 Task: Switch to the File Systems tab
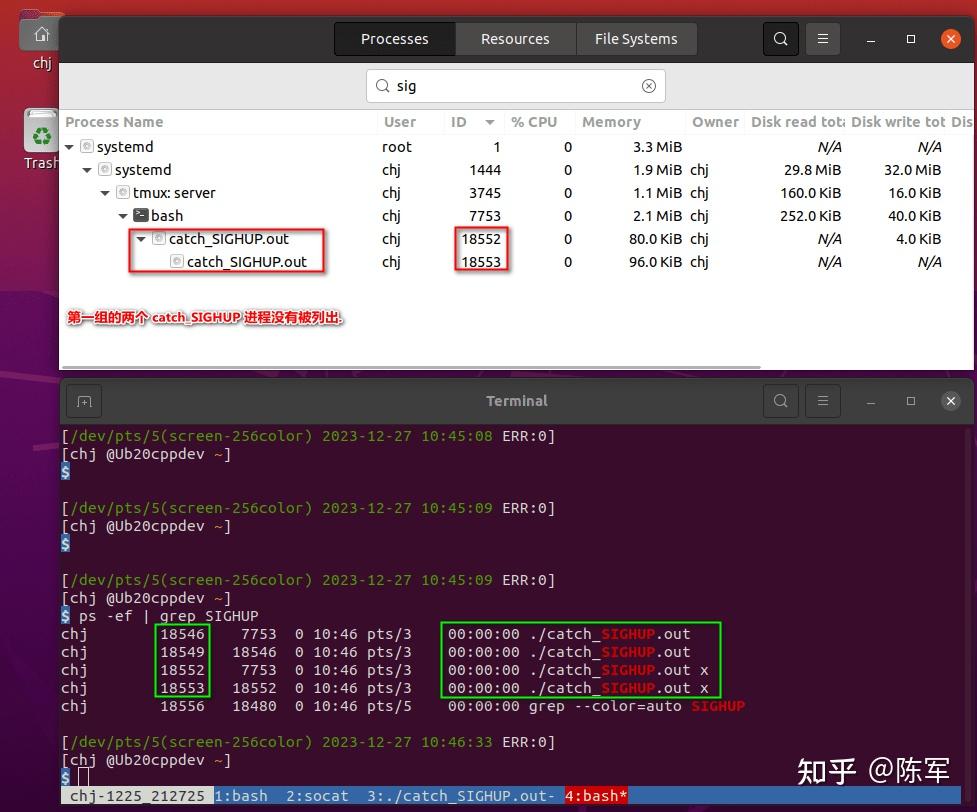click(636, 38)
